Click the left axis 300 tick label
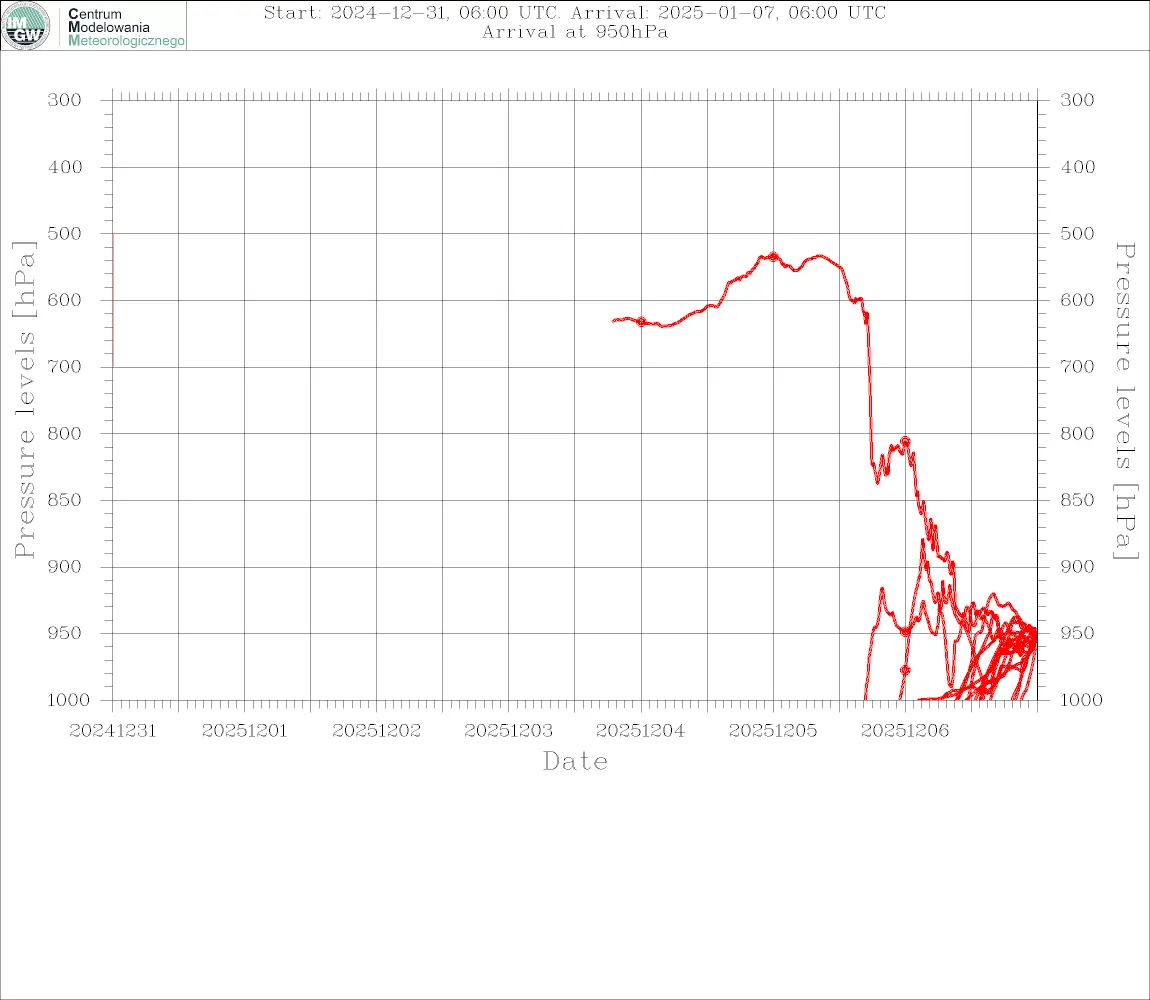This screenshot has height=1000, width=1150. tap(65, 100)
